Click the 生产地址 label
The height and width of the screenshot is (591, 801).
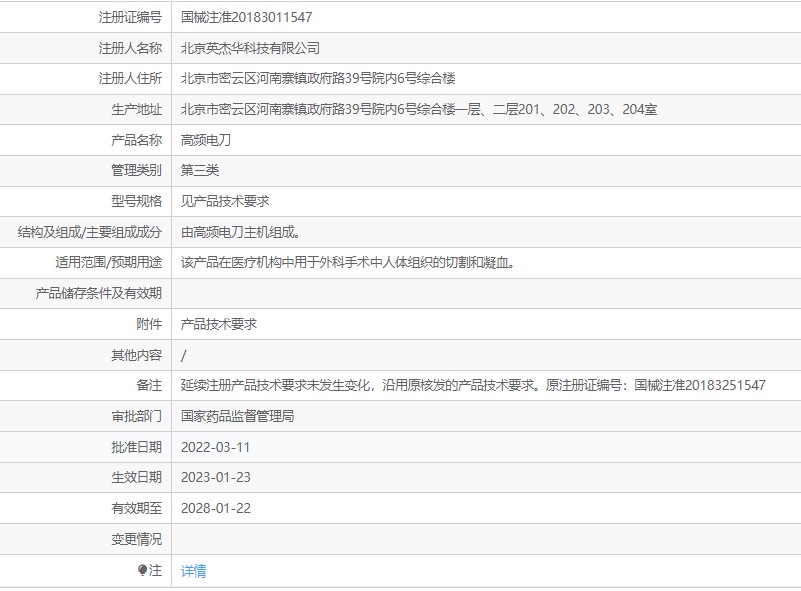(136, 109)
